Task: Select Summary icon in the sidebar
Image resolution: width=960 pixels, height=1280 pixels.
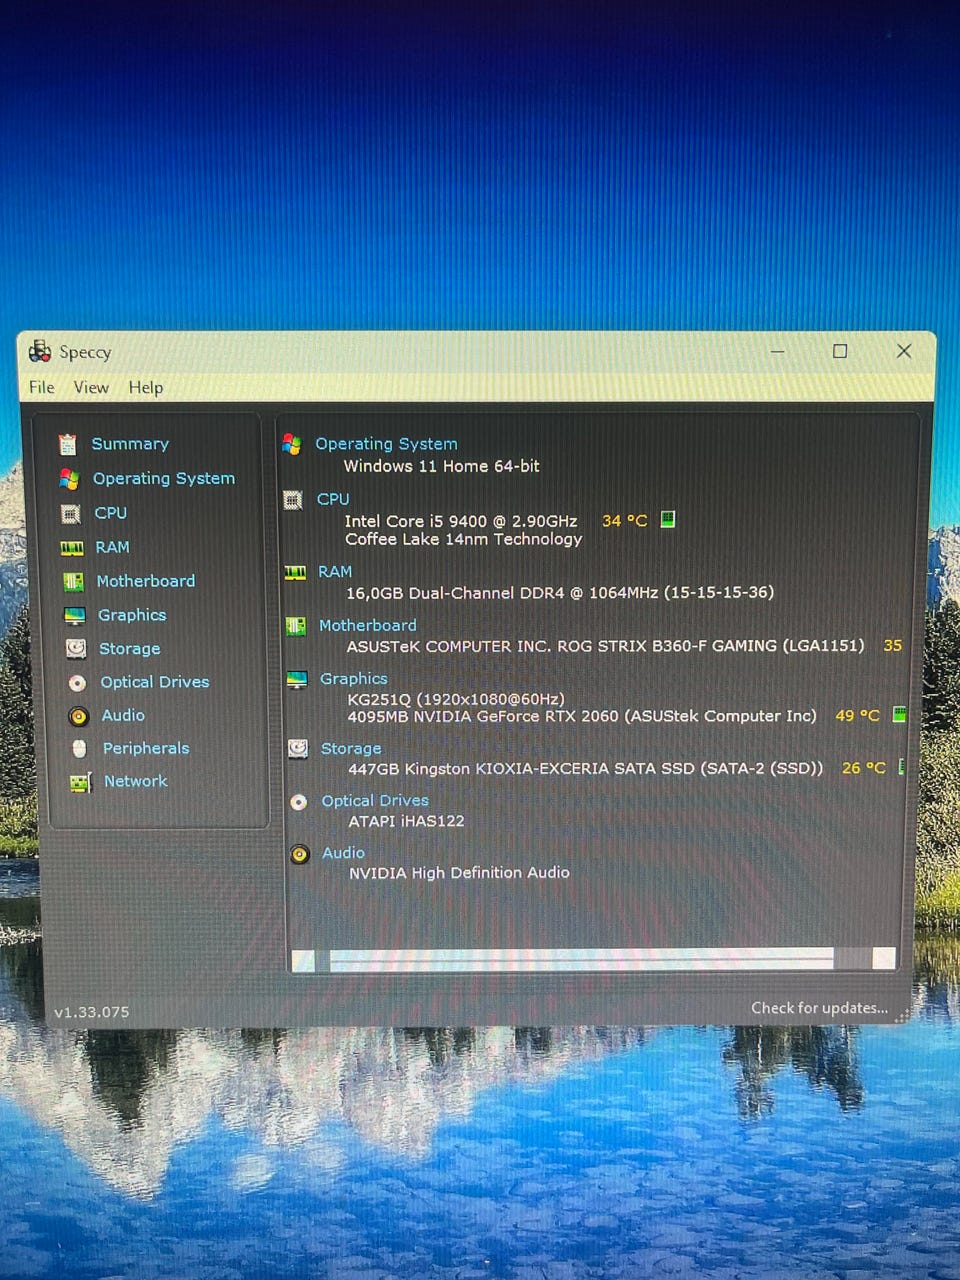Action: 67,444
